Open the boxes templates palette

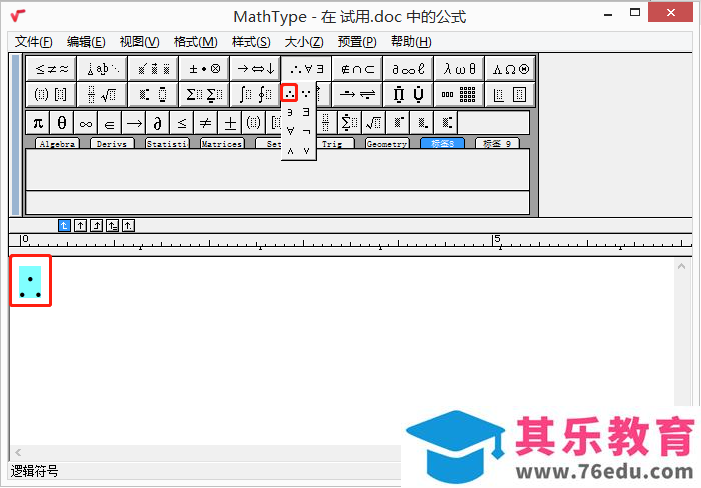(510, 94)
